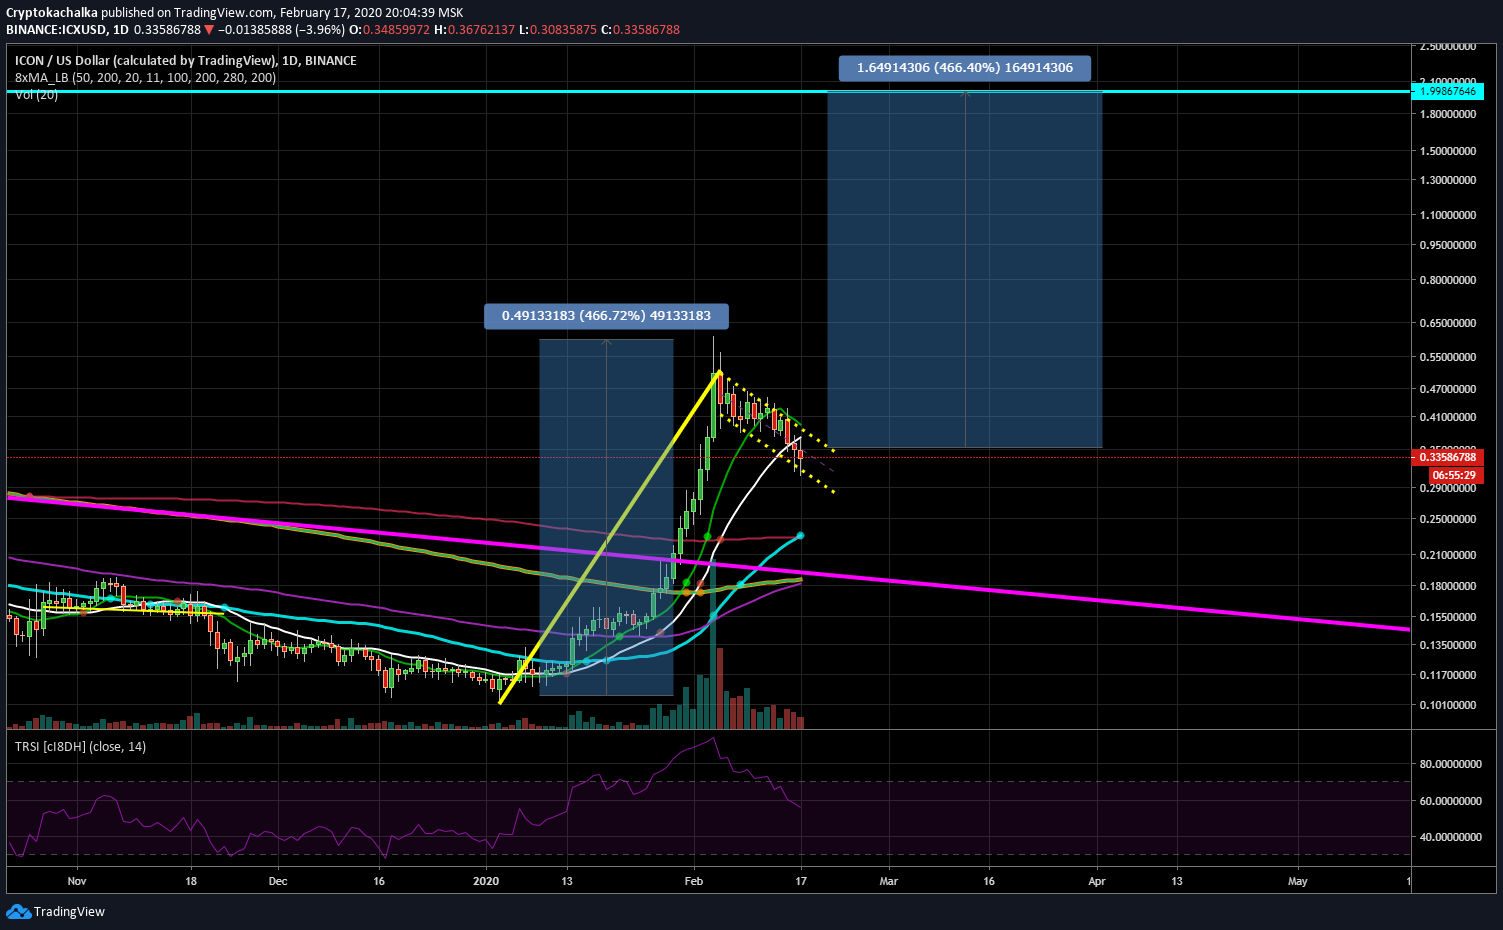Click the Apr label on the time axis
Viewport: 1503px width, 930px height.
click(1097, 882)
